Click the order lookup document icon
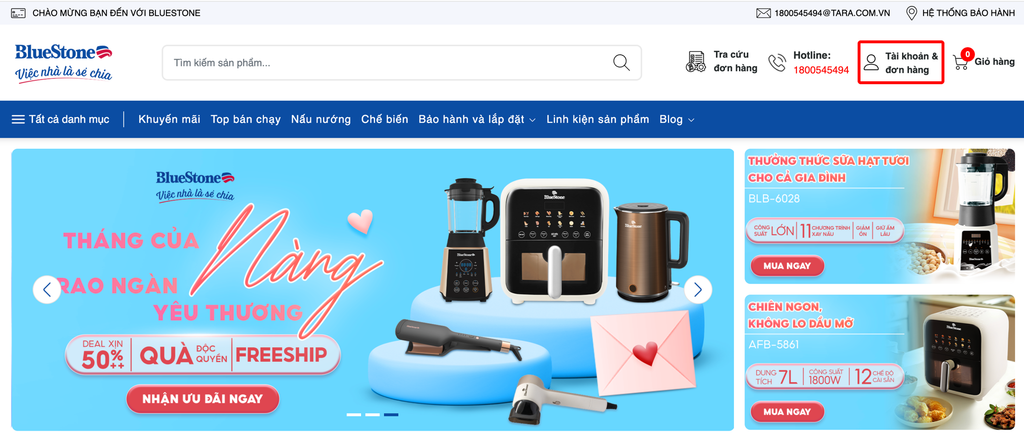This screenshot has width=1024, height=443. point(696,62)
